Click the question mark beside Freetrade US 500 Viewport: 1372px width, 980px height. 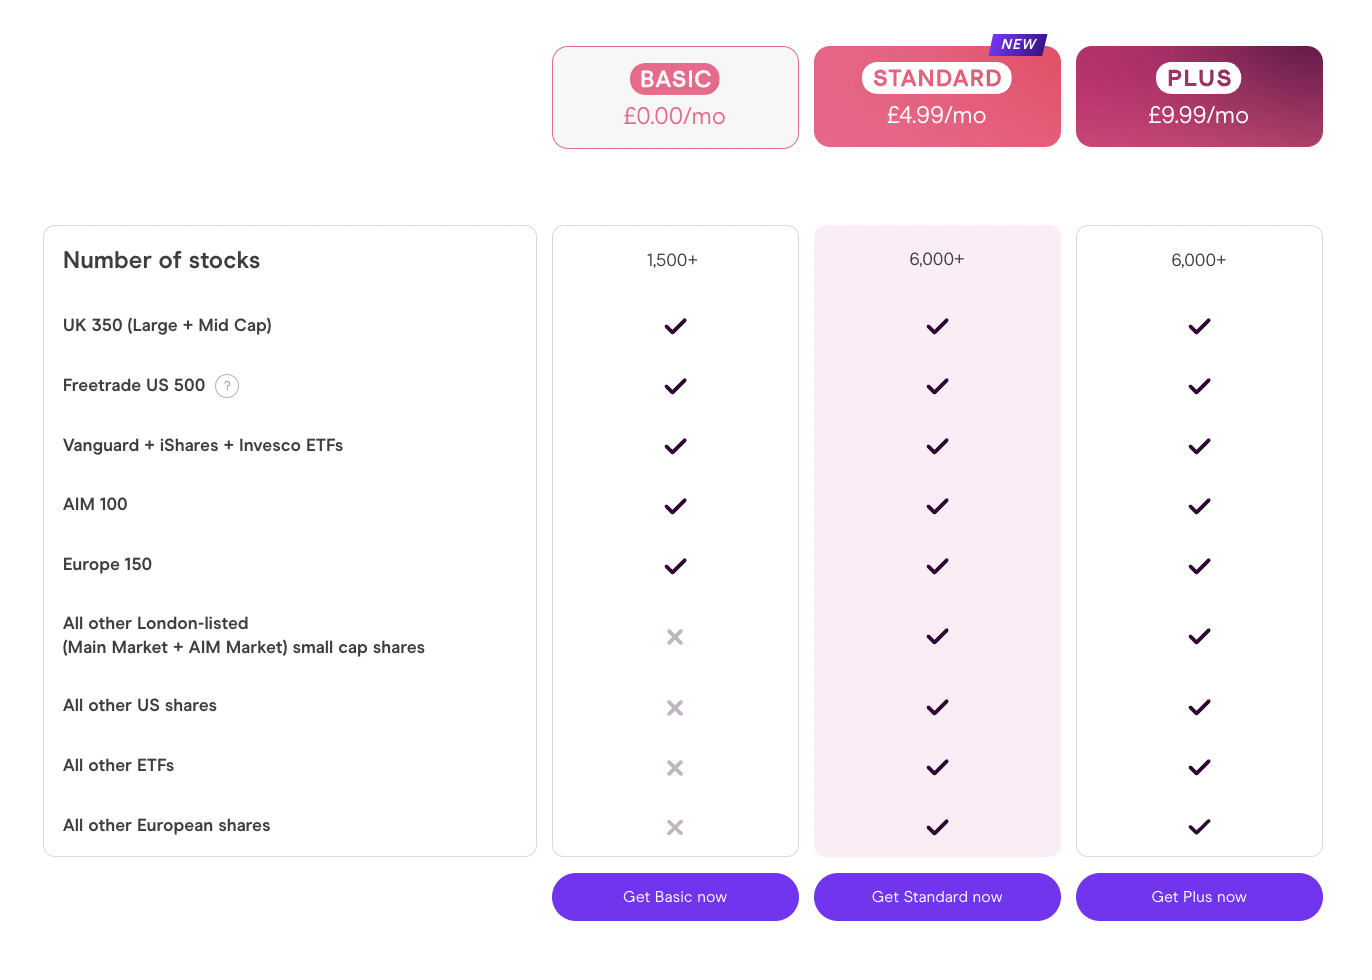pyautogui.click(x=227, y=385)
